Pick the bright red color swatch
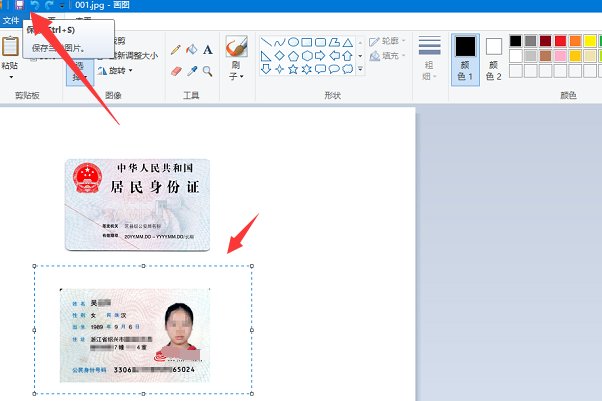This screenshot has height=401, width=602. 561,41
